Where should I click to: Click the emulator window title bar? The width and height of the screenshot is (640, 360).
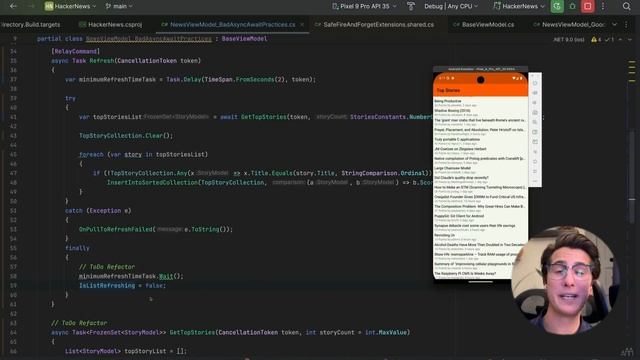pos(480,69)
